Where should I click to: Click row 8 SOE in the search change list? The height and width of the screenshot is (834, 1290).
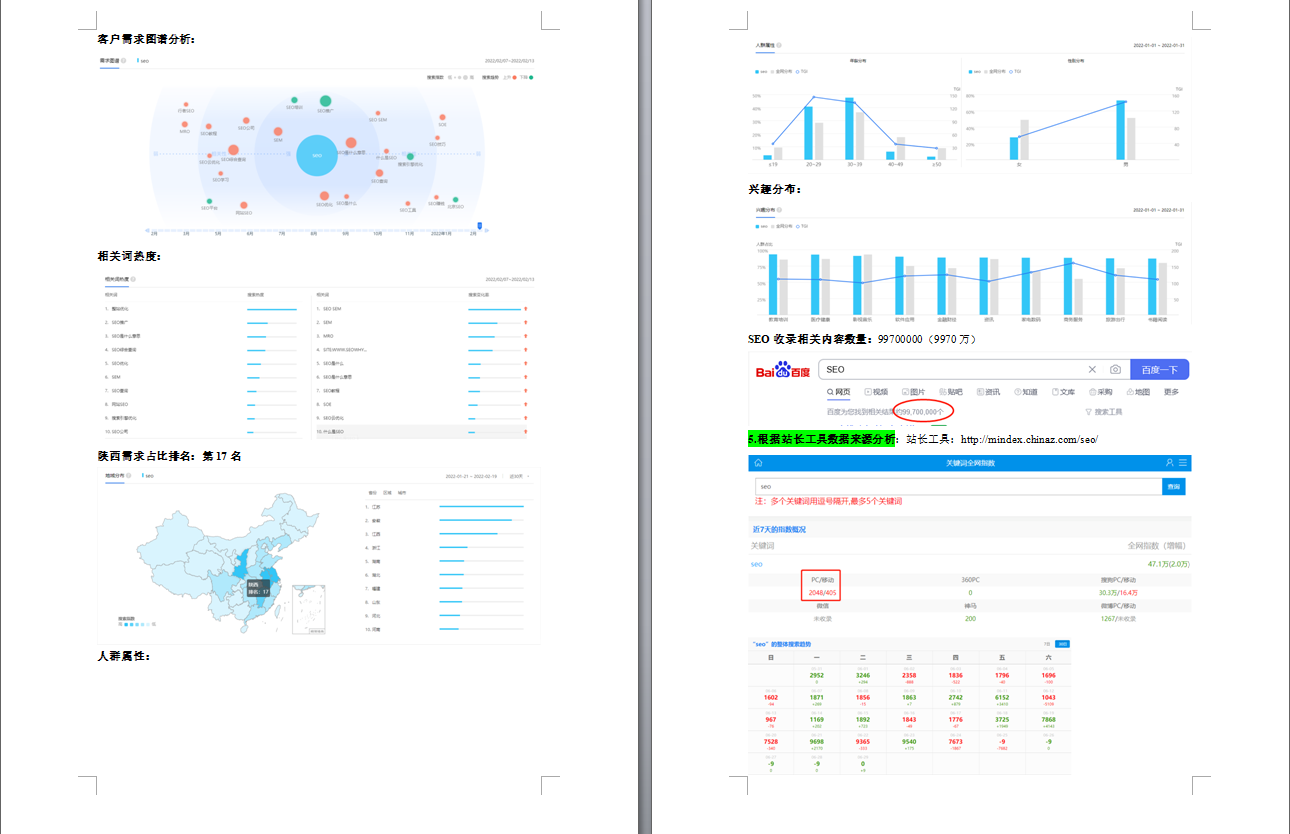421,404
